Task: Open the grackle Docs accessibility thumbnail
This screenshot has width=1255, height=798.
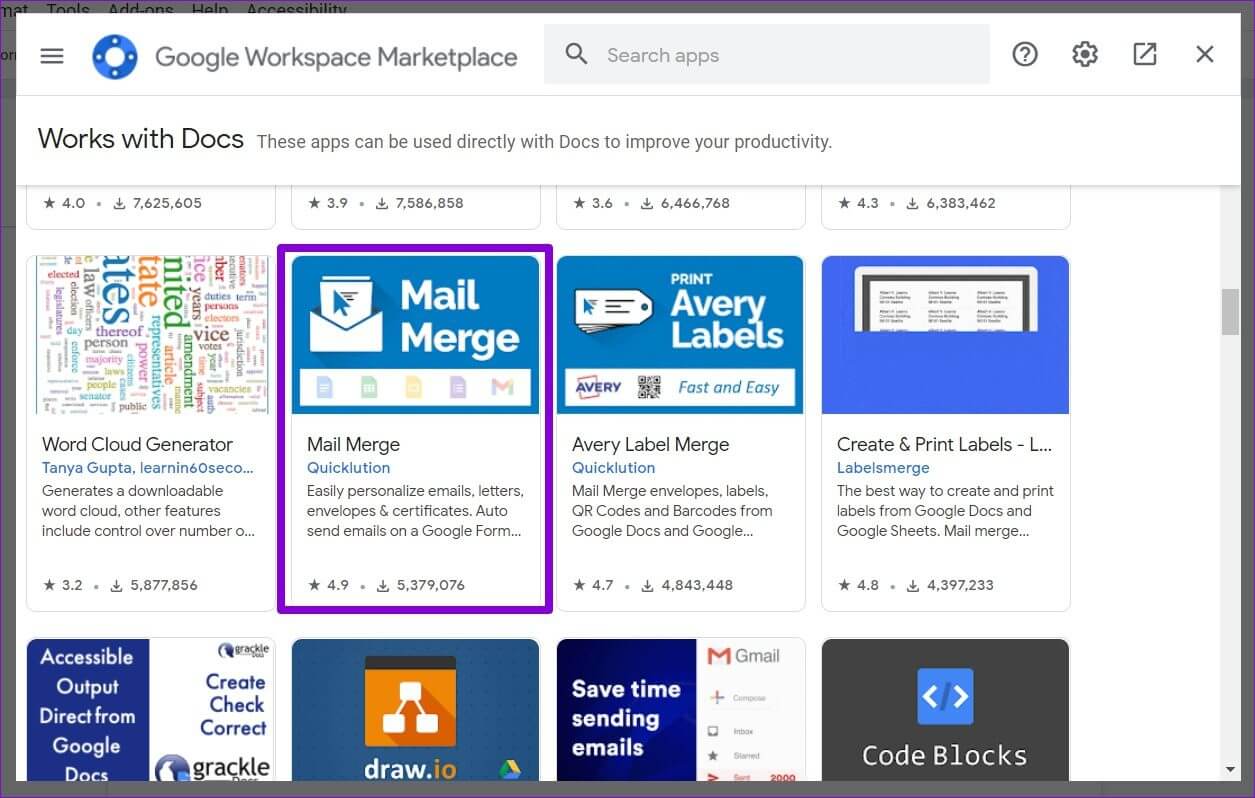Action: (x=151, y=710)
